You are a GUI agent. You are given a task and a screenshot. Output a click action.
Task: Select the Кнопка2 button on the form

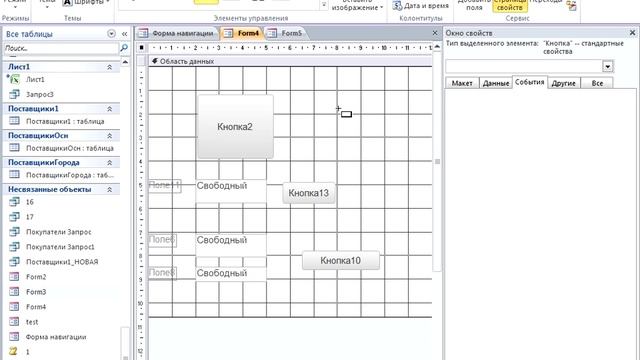tap(236, 127)
